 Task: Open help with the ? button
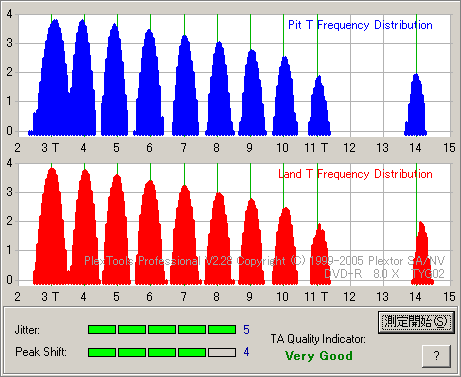coord(436,356)
